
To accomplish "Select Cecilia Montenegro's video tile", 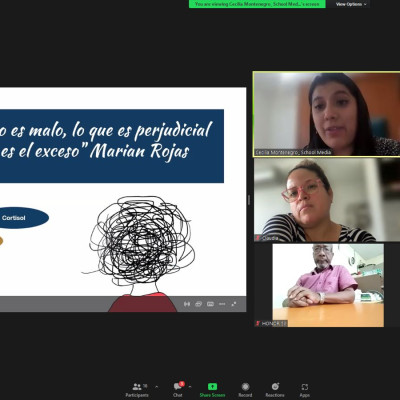I will pos(327,114).
